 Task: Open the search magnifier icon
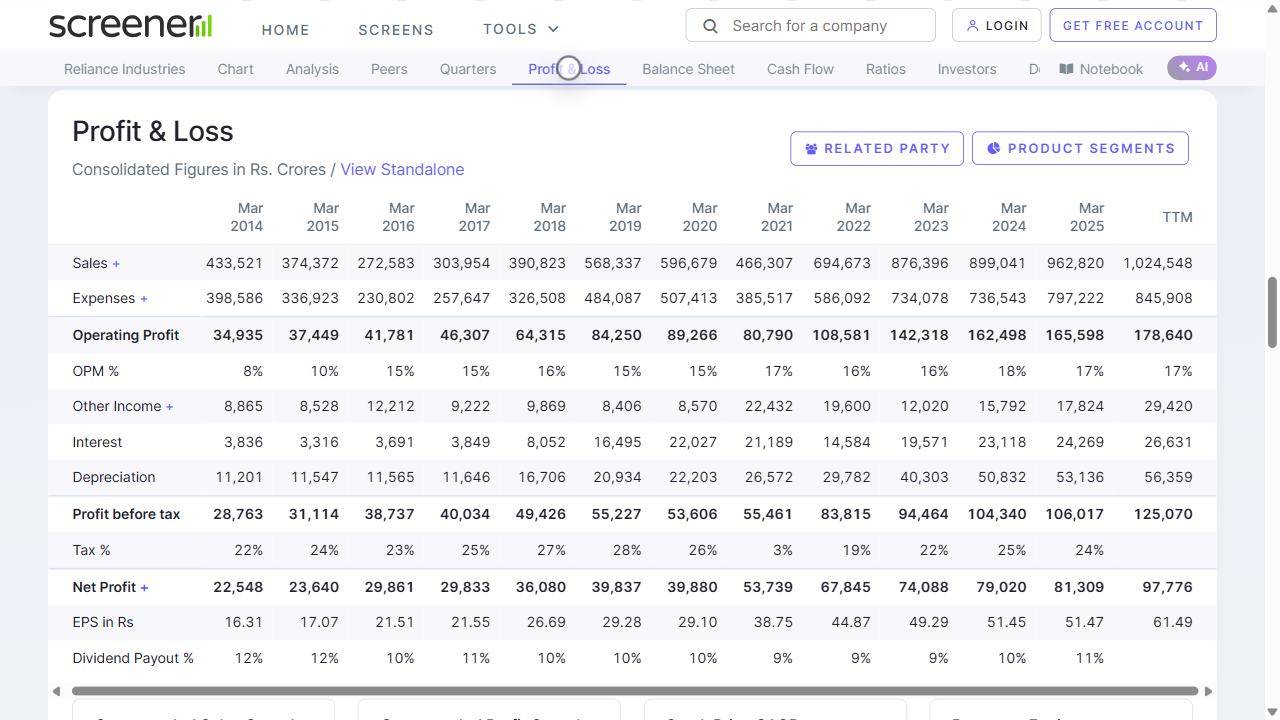point(710,25)
